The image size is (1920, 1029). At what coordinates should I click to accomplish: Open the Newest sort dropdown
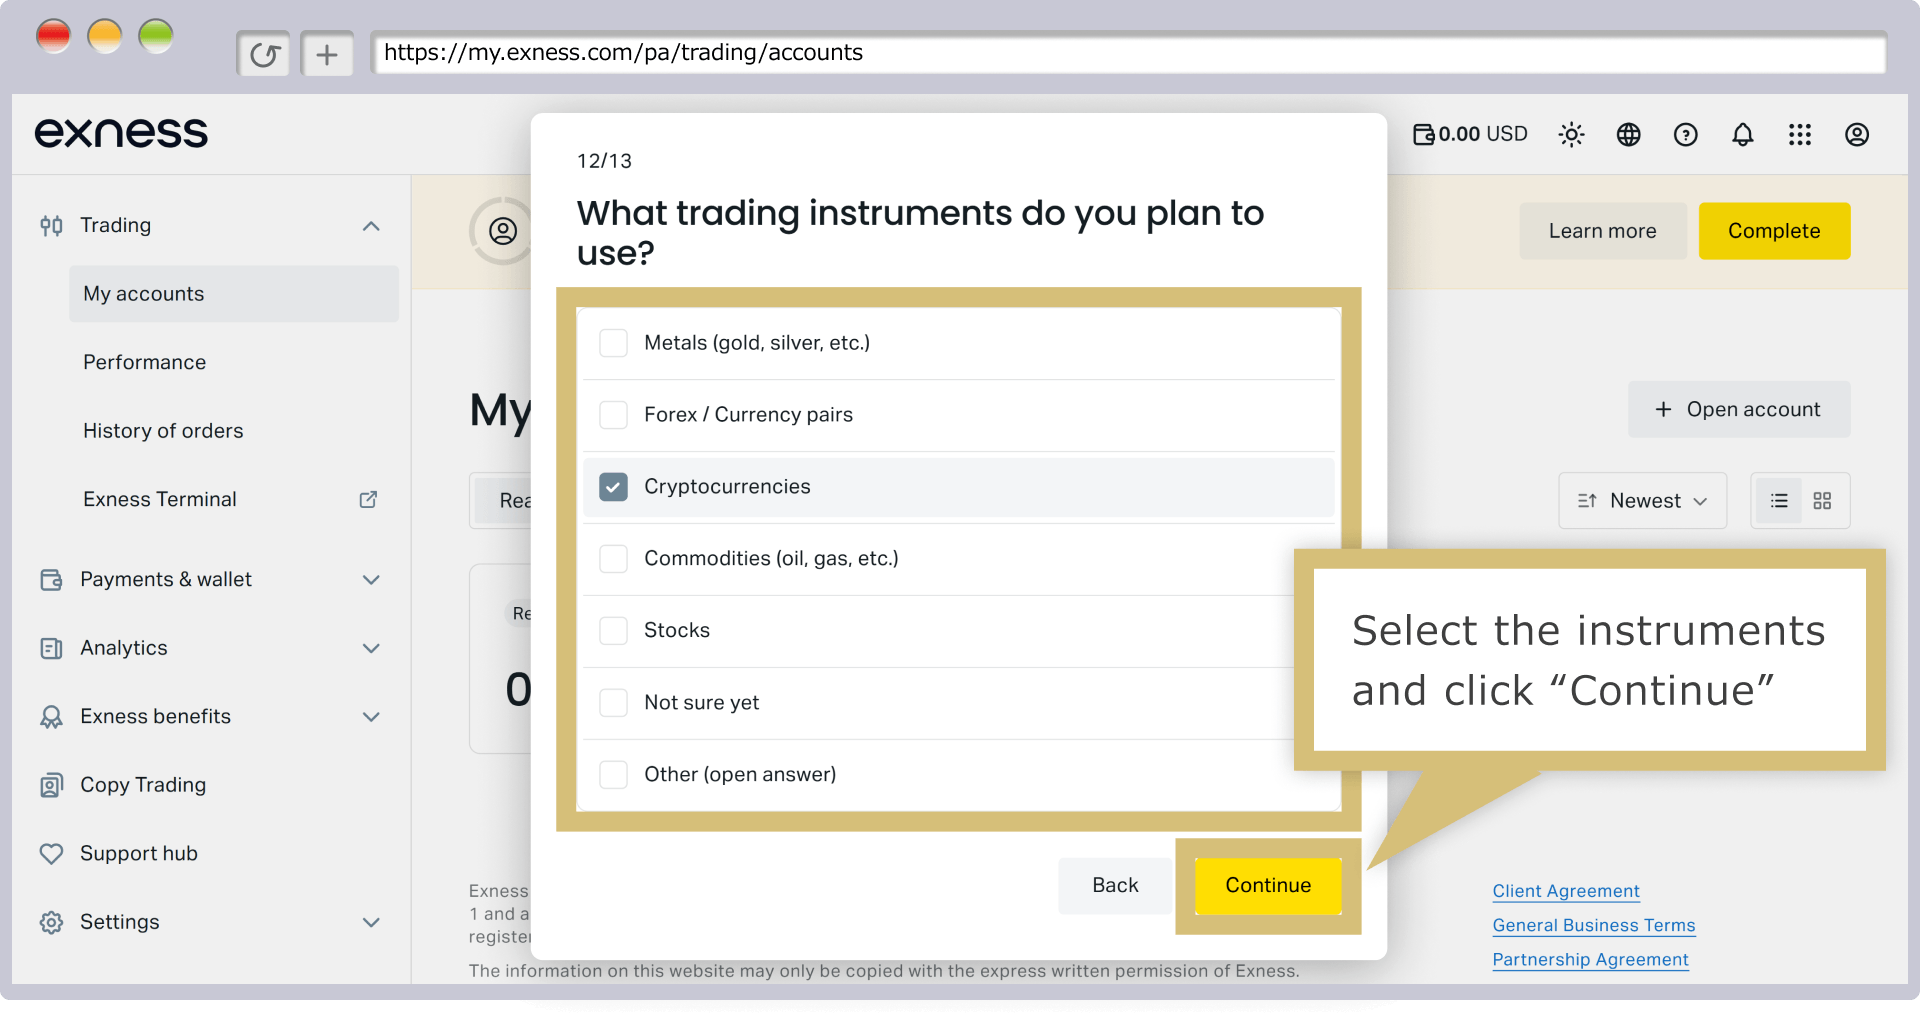1642,500
